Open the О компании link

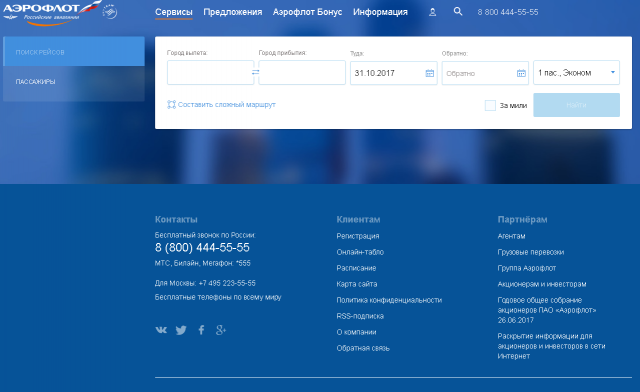pyautogui.click(x=356, y=332)
